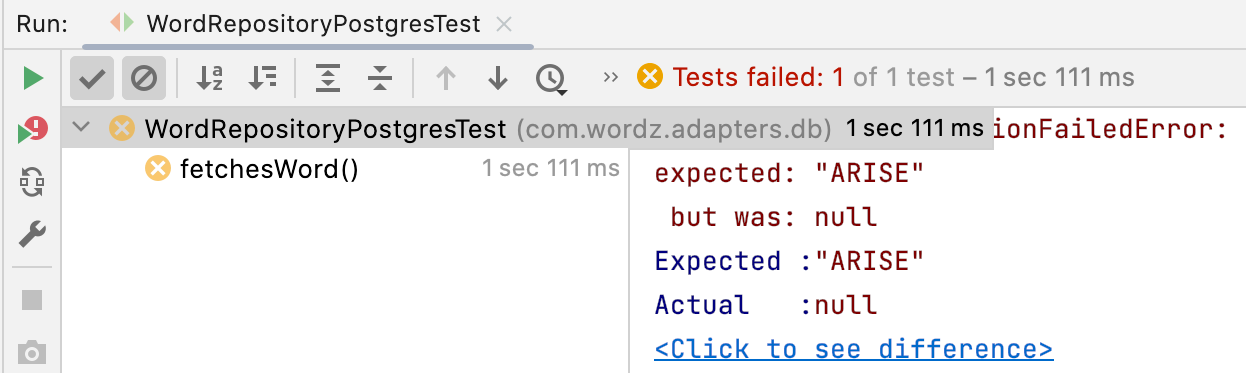Collapse WordRepositoryPostgresTest tree node
The width and height of the screenshot is (1246, 373).
pyautogui.click(x=82, y=129)
